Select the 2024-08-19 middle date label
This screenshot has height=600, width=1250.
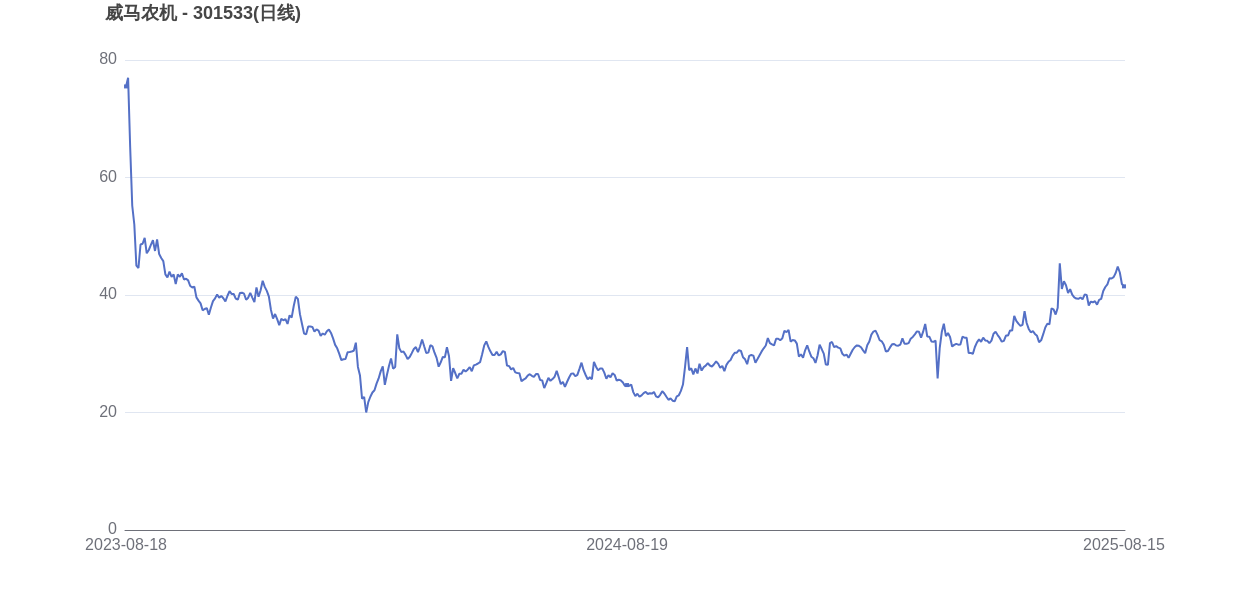(x=627, y=545)
